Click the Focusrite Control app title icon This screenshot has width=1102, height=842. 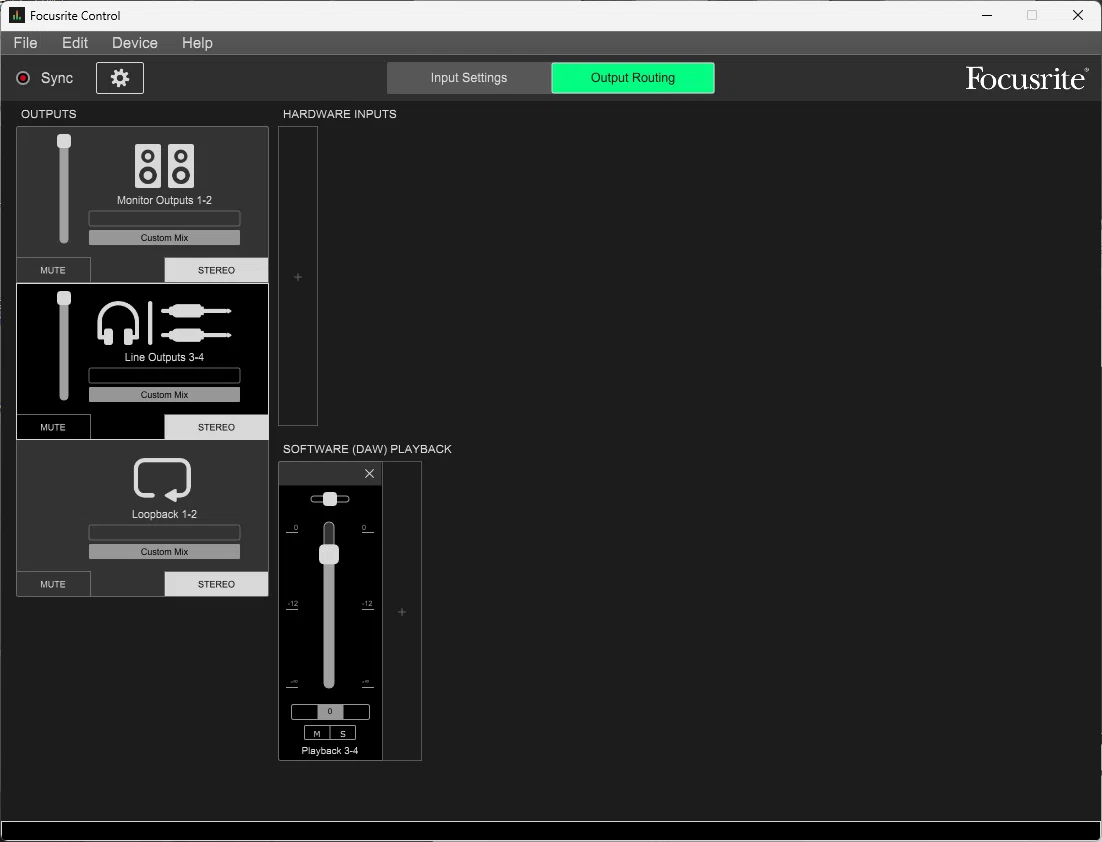pyautogui.click(x=16, y=15)
